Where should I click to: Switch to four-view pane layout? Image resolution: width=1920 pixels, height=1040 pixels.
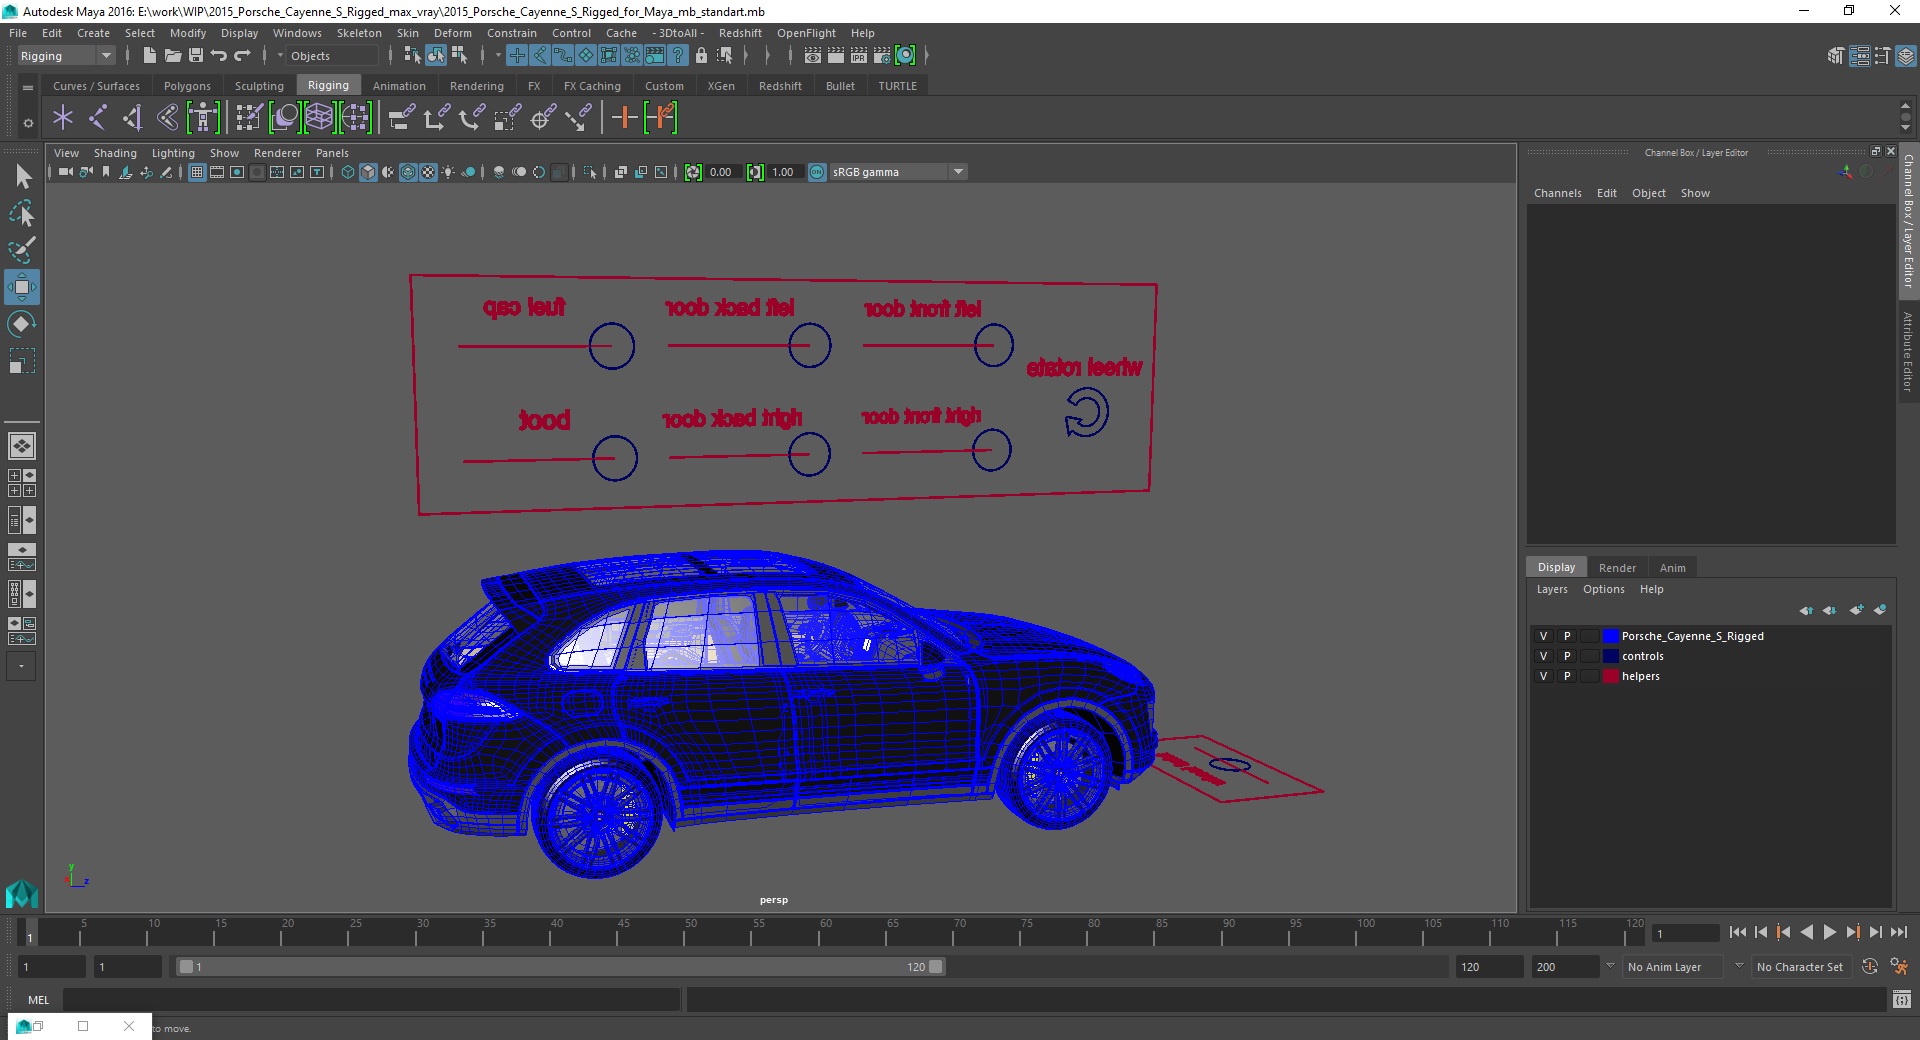[x=22, y=483]
